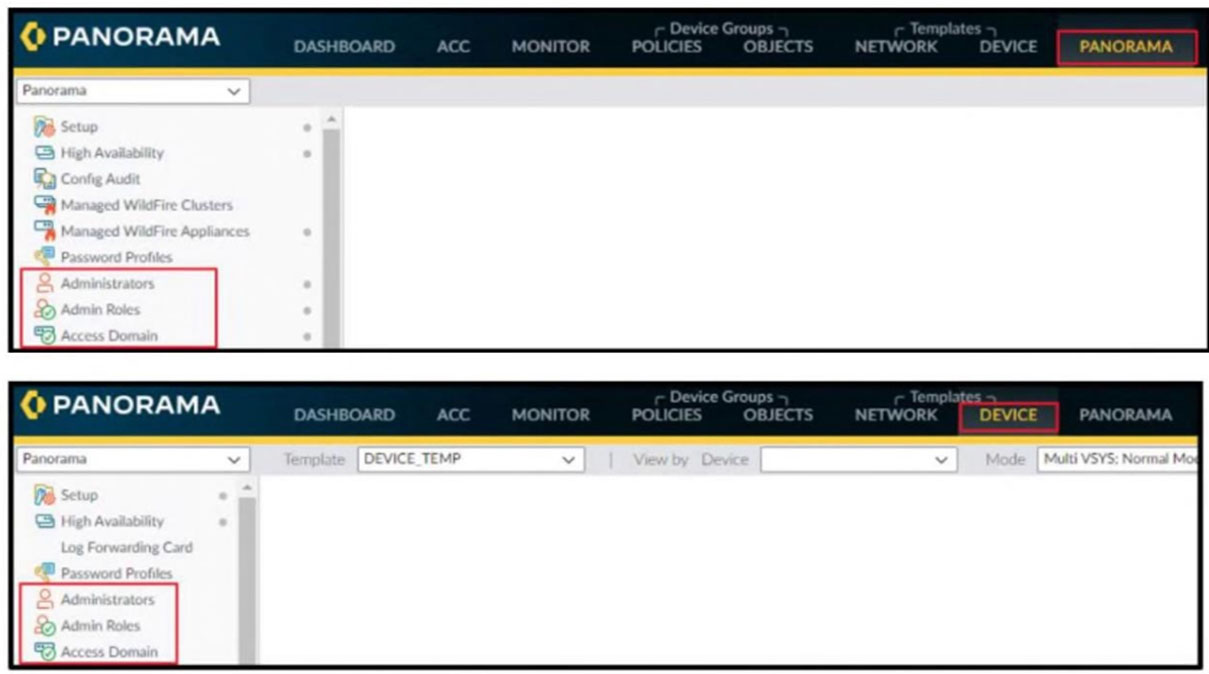Click Password Profiles icon in the bottom screenshot
The image size is (1209, 674).
coord(44,573)
